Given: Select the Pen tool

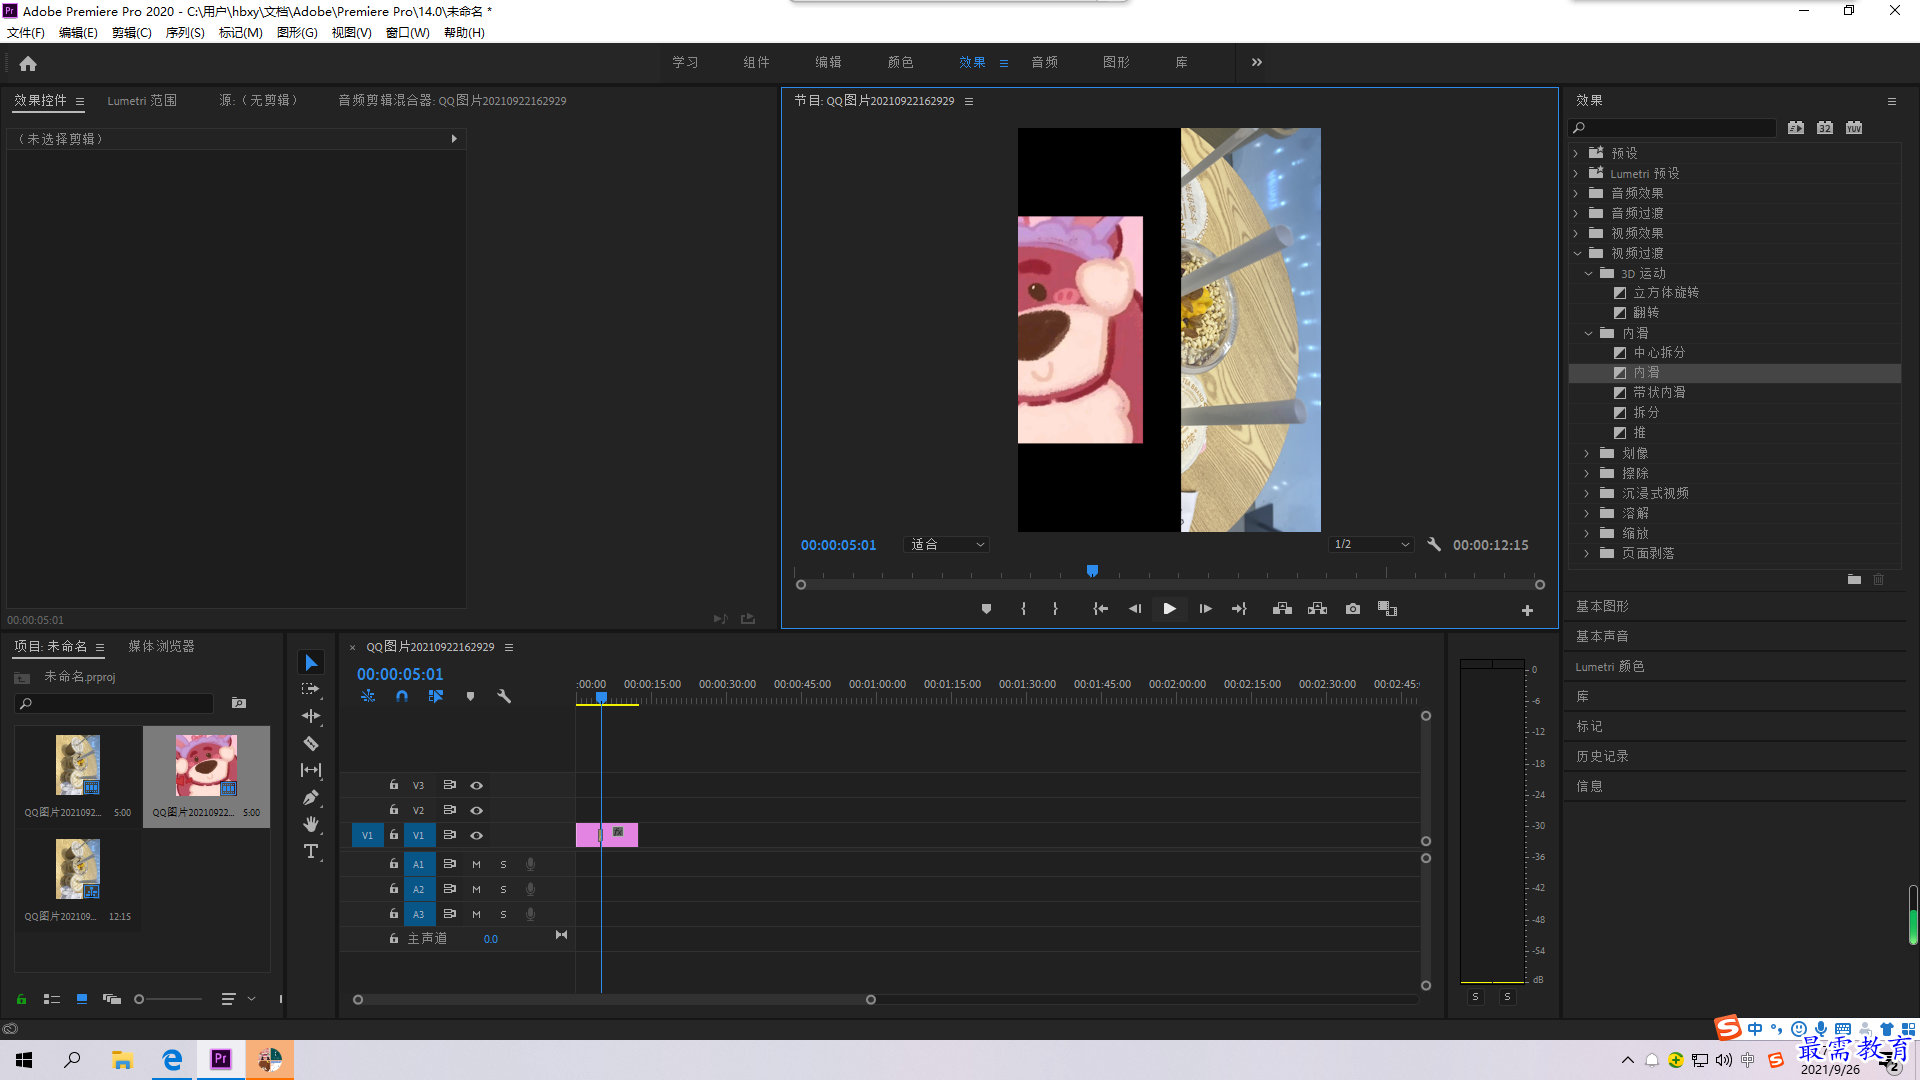Looking at the screenshot, I should click(x=311, y=798).
